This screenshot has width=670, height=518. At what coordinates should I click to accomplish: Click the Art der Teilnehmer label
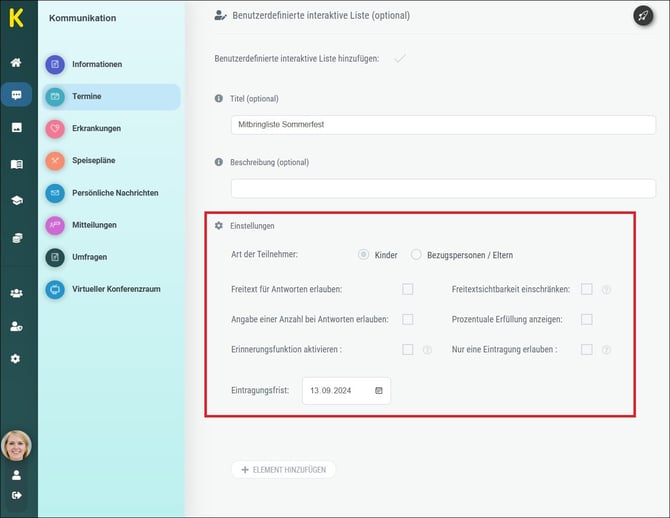(264, 254)
